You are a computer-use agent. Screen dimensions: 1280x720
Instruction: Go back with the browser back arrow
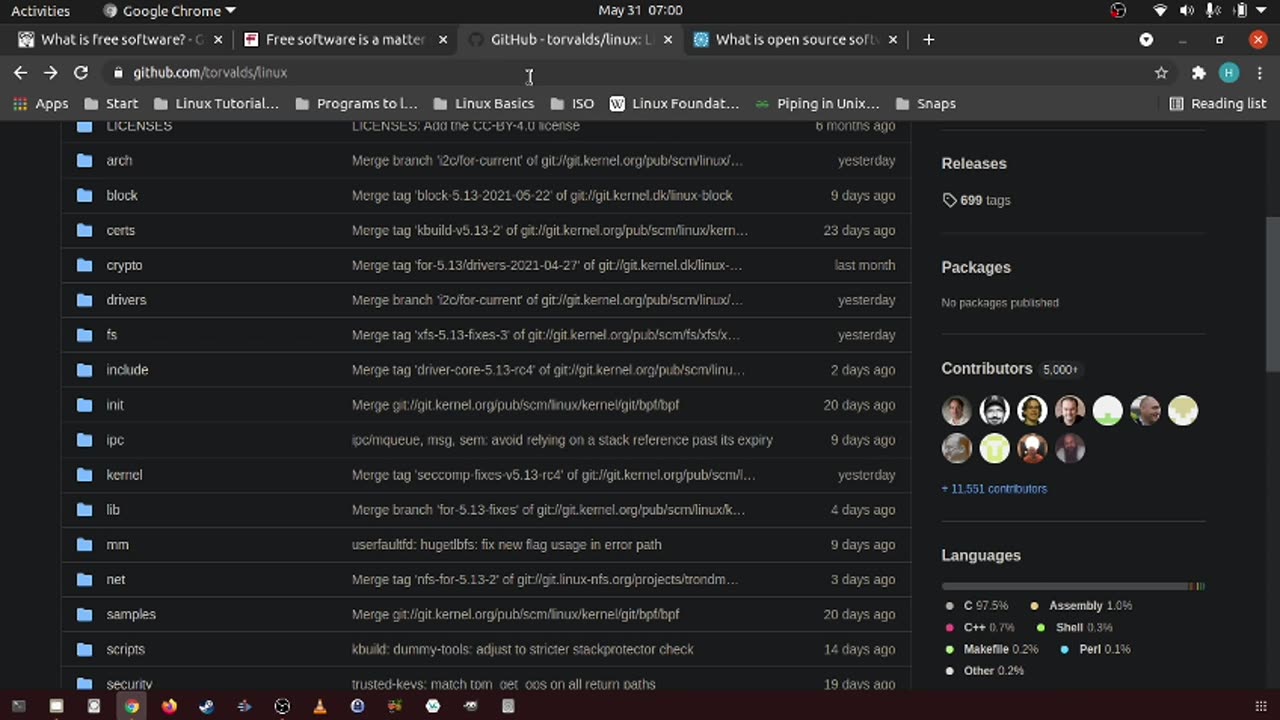pos(20,72)
